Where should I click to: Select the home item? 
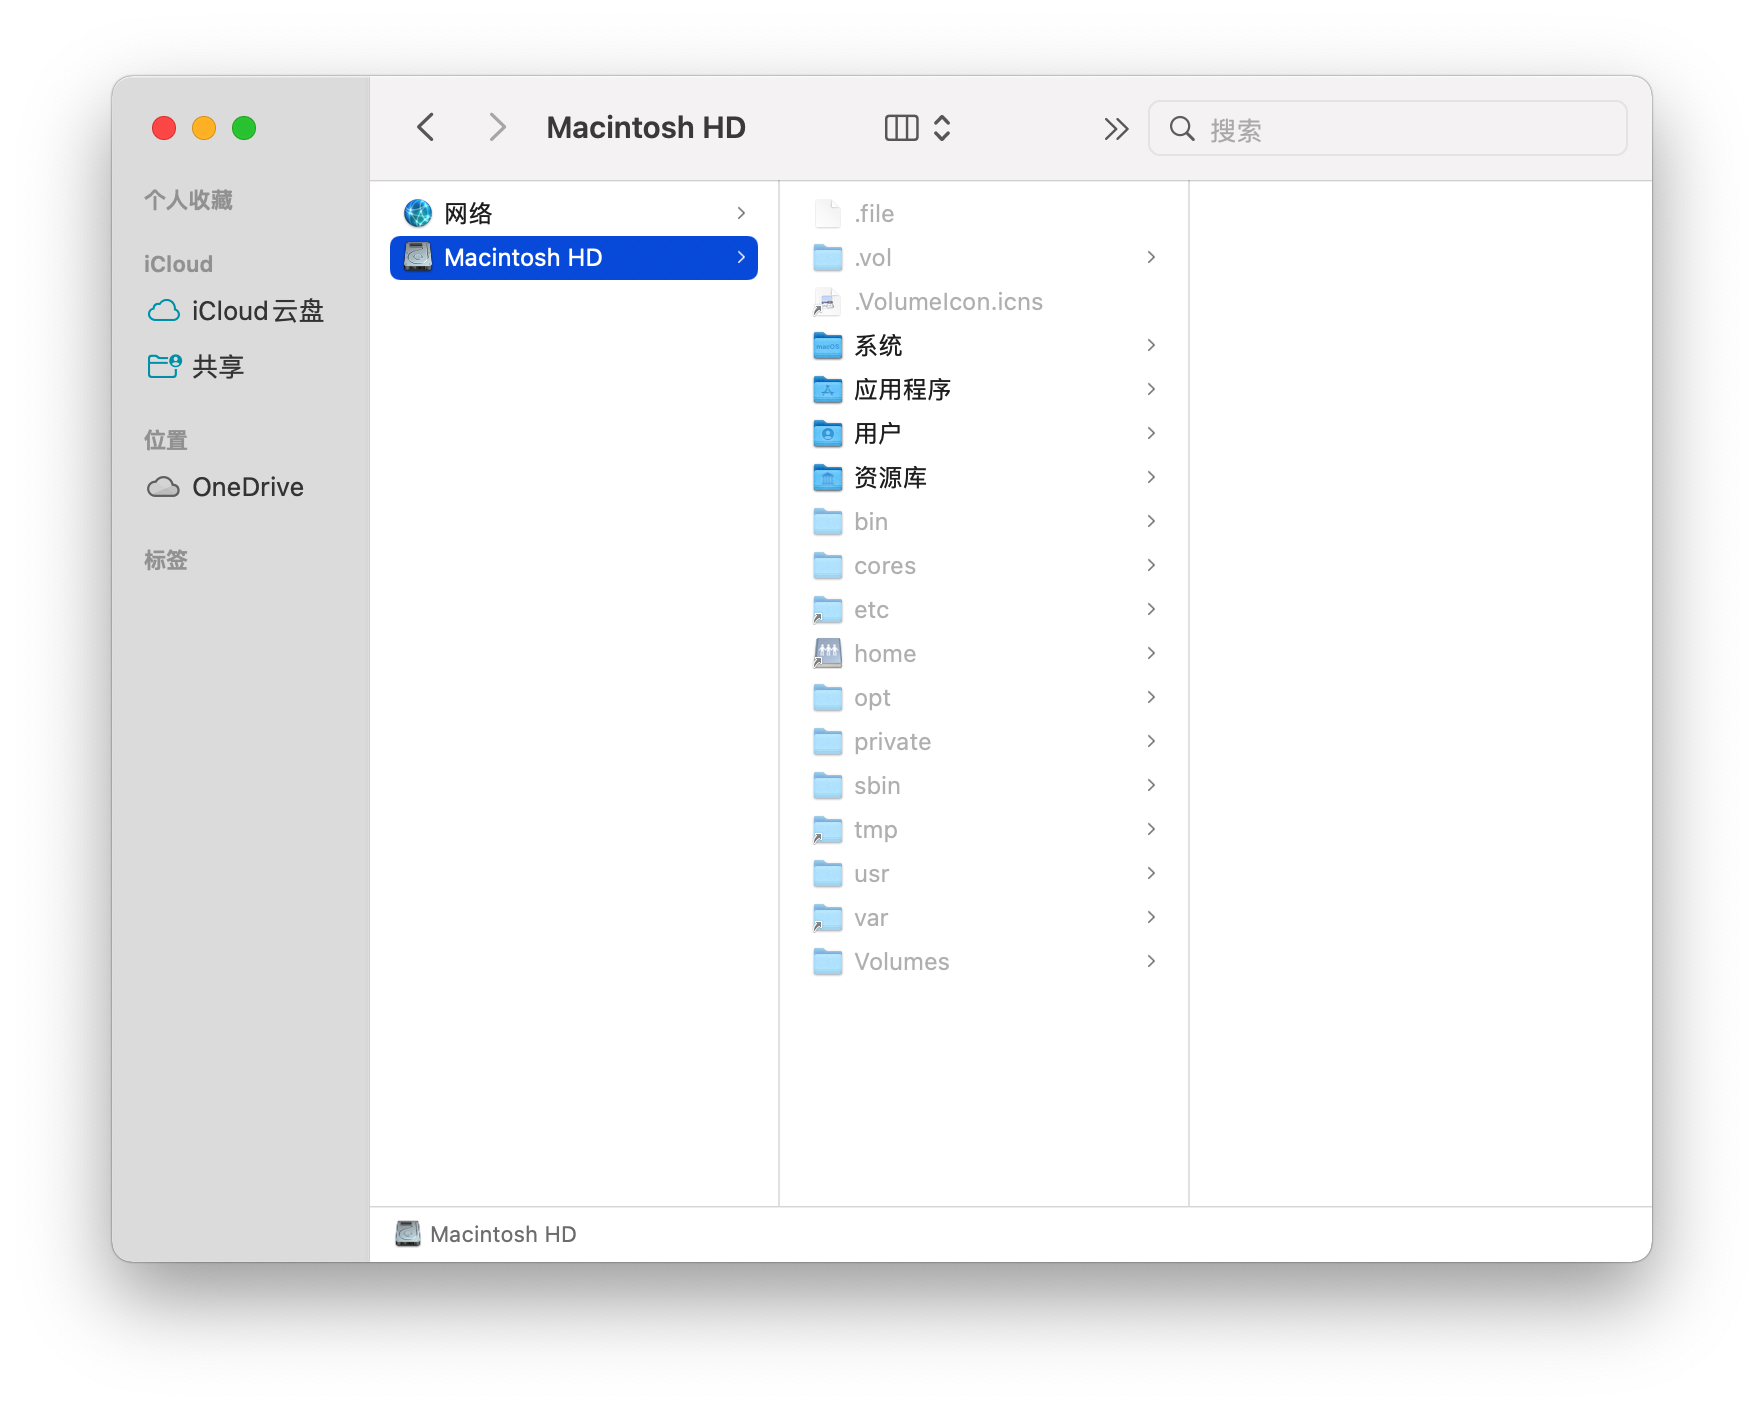click(x=984, y=654)
